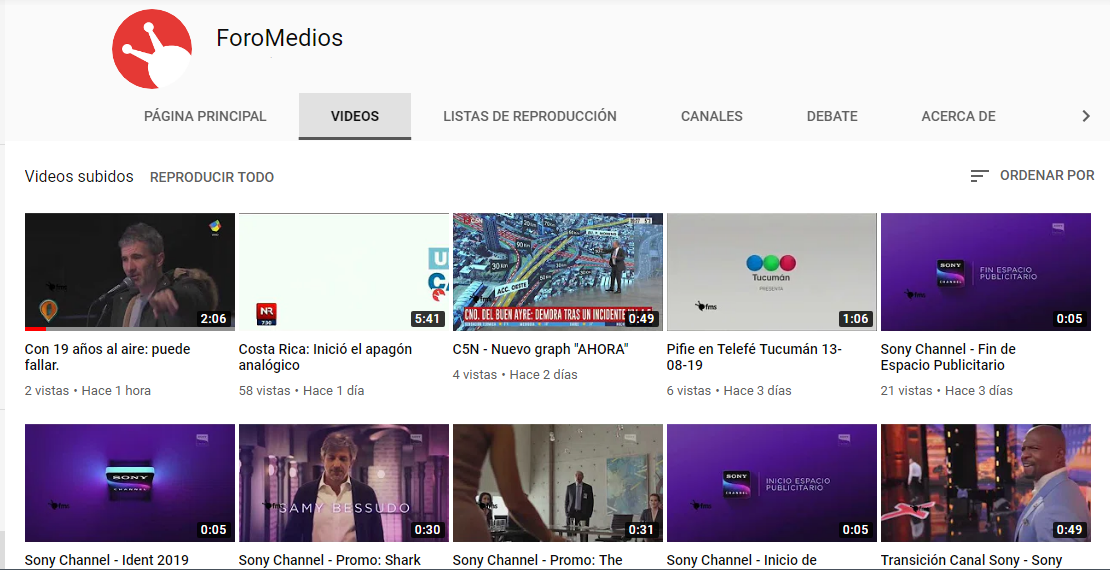Play the FIN ESPACIO PUBLICITARIO thumbnail
1110x570 pixels.
pyautogui.click(x=985, y=272)
